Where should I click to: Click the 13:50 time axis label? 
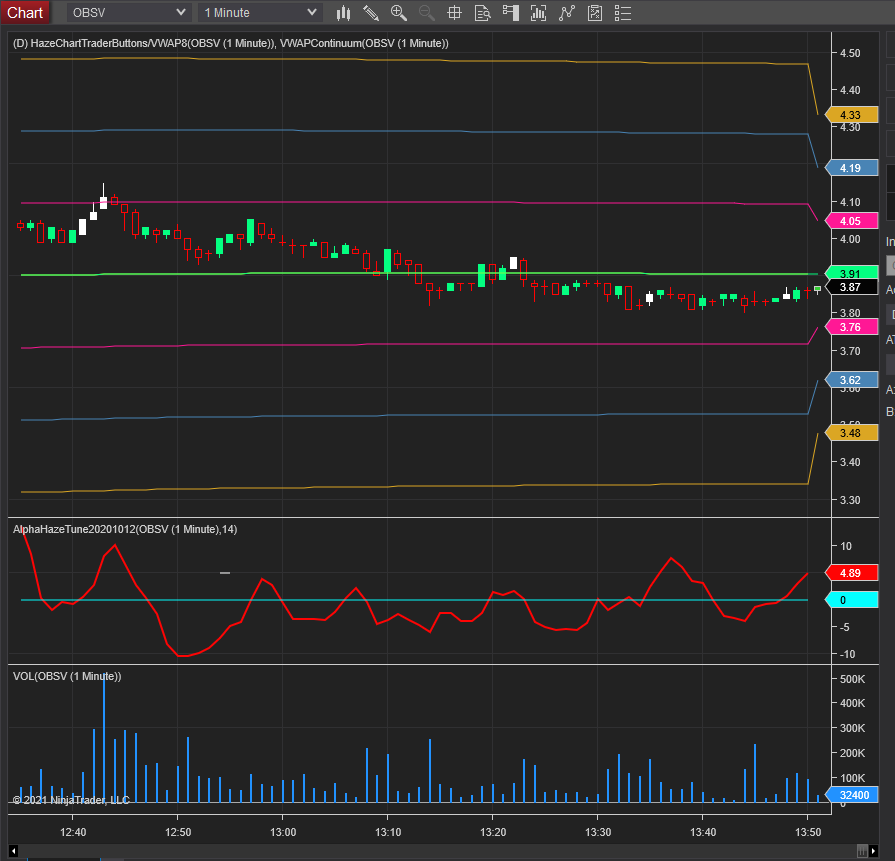point(808,832)
